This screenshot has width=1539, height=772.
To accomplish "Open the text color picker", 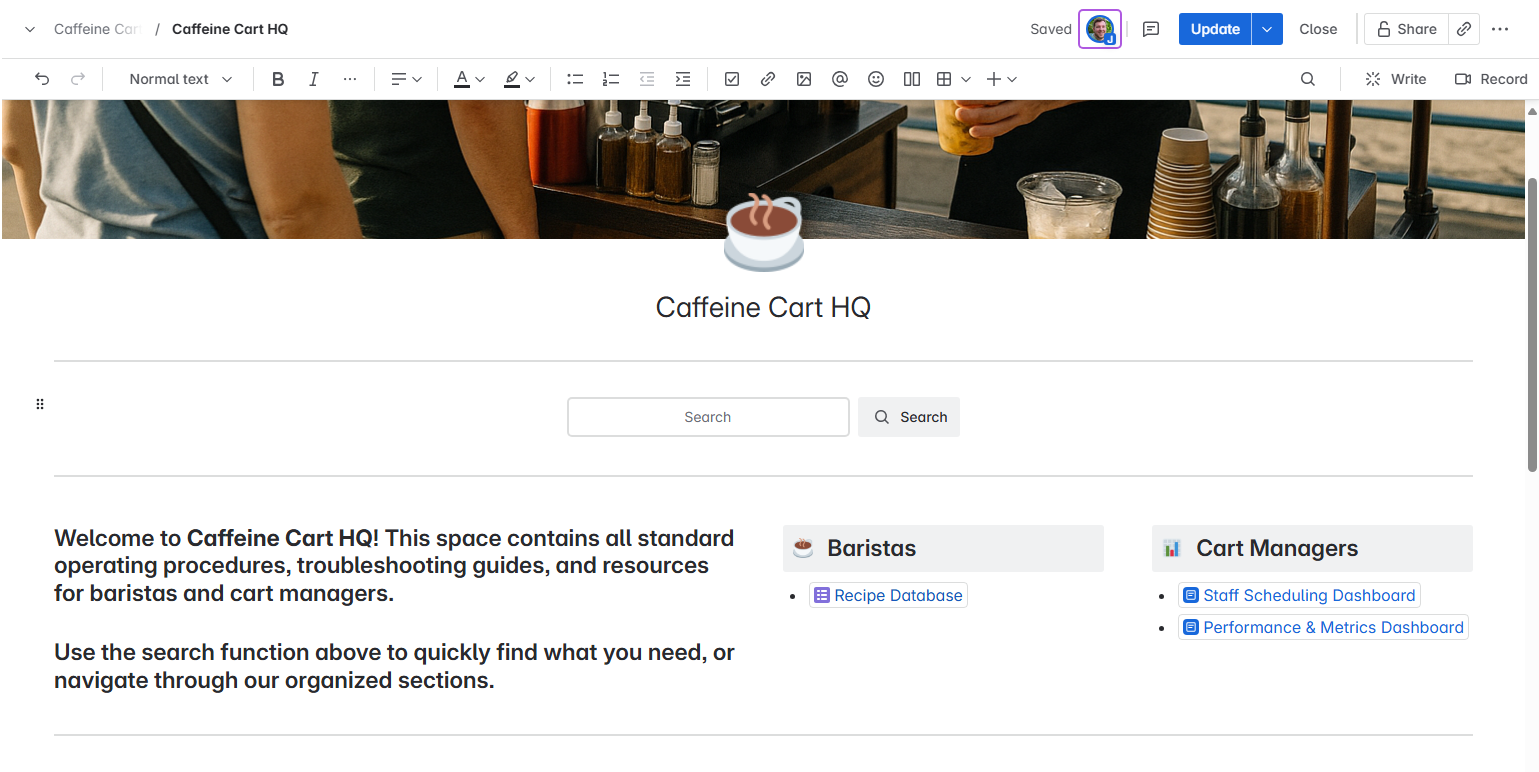I will click(469, 79).
